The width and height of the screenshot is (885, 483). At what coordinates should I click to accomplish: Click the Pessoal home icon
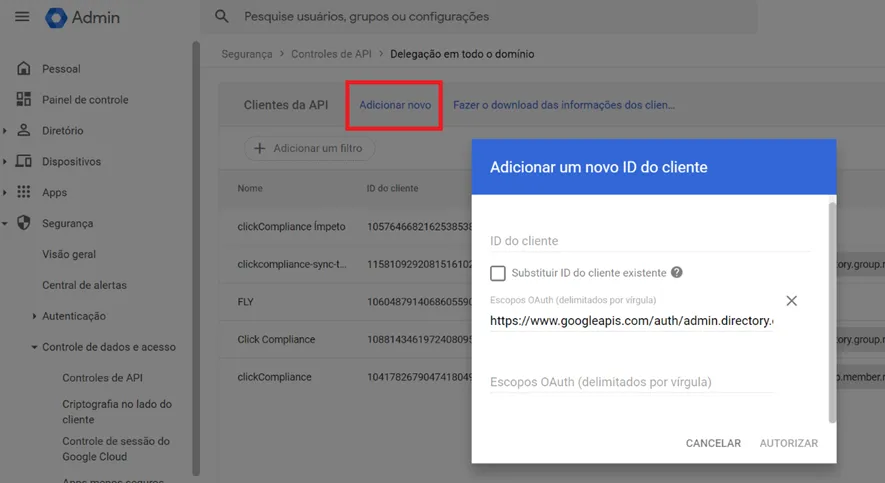pos(24,69)
